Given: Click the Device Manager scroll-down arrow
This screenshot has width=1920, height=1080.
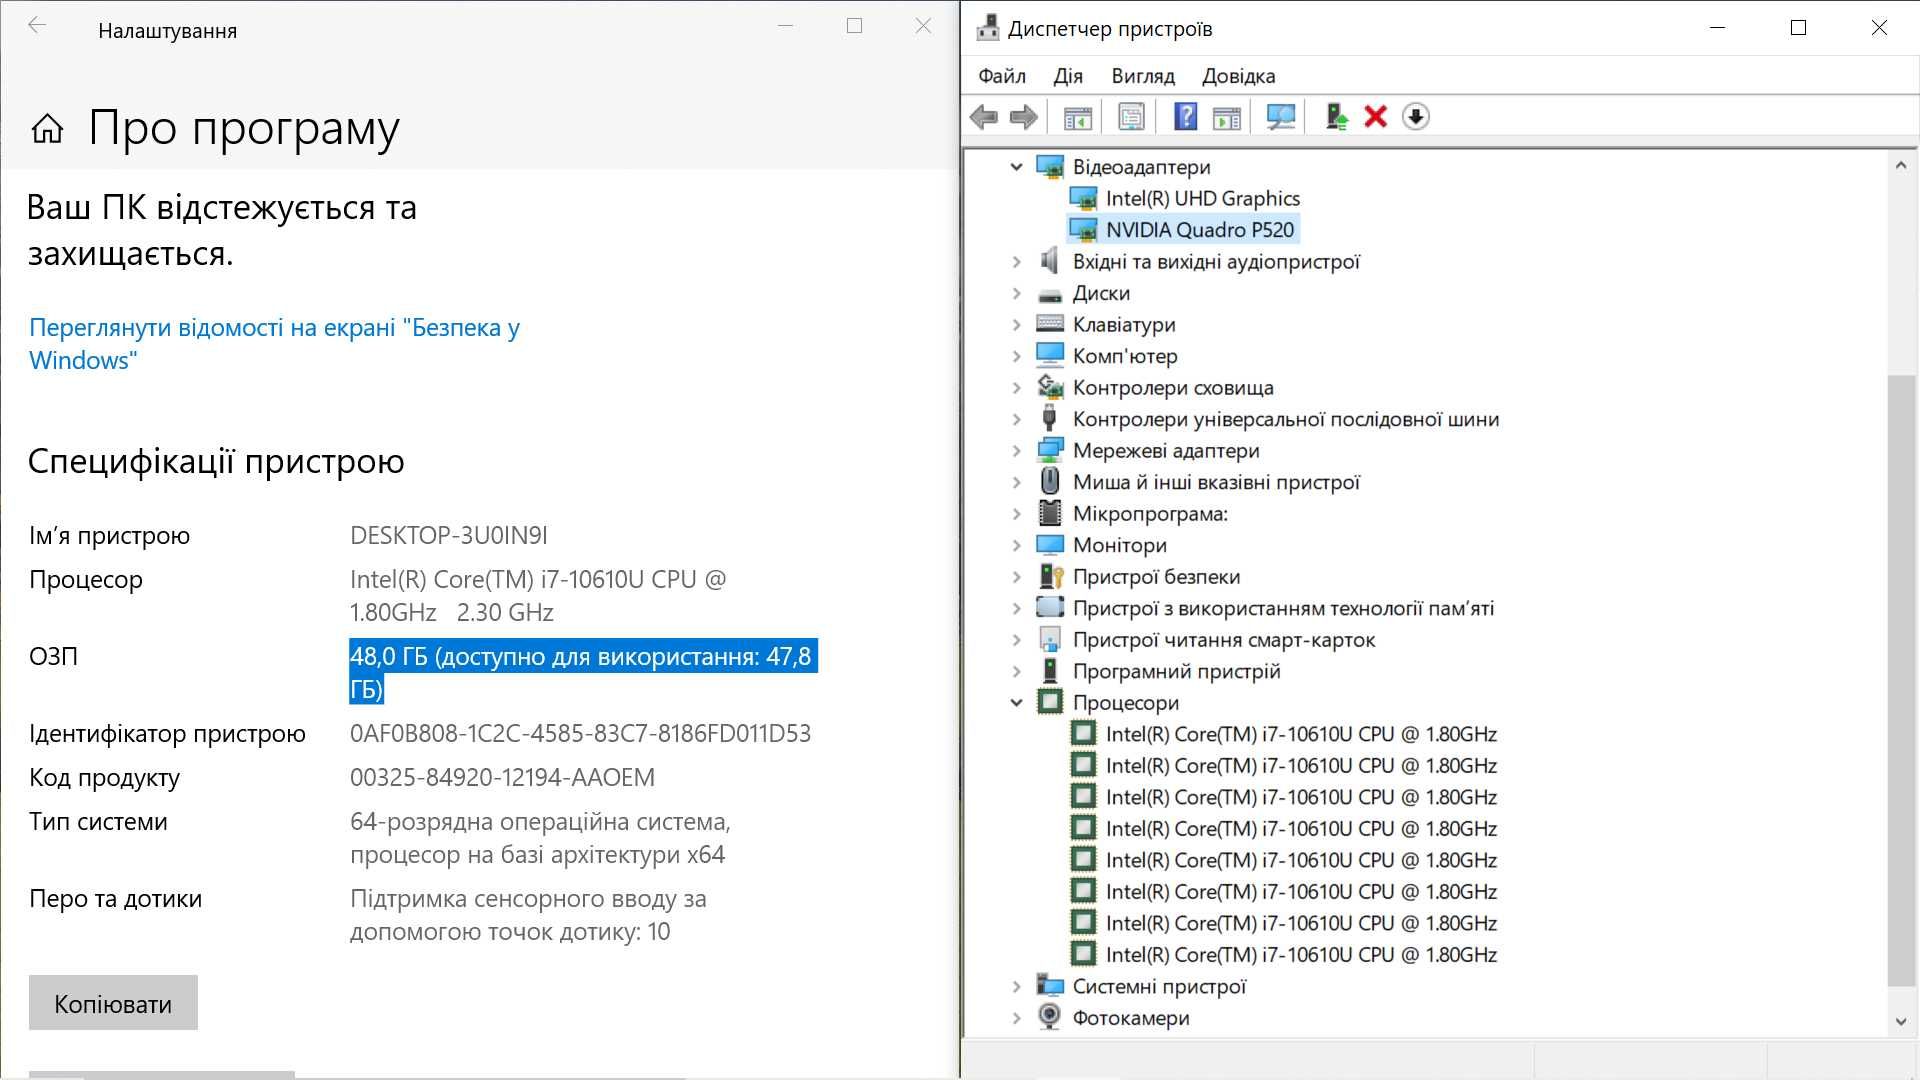Looking at the screenshot, I should tap(1901, 1022).
